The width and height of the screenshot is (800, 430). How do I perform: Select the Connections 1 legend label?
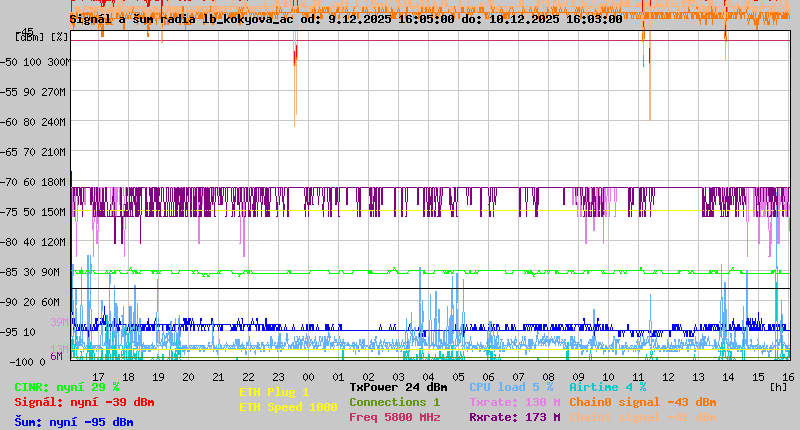tap(394, 402)
